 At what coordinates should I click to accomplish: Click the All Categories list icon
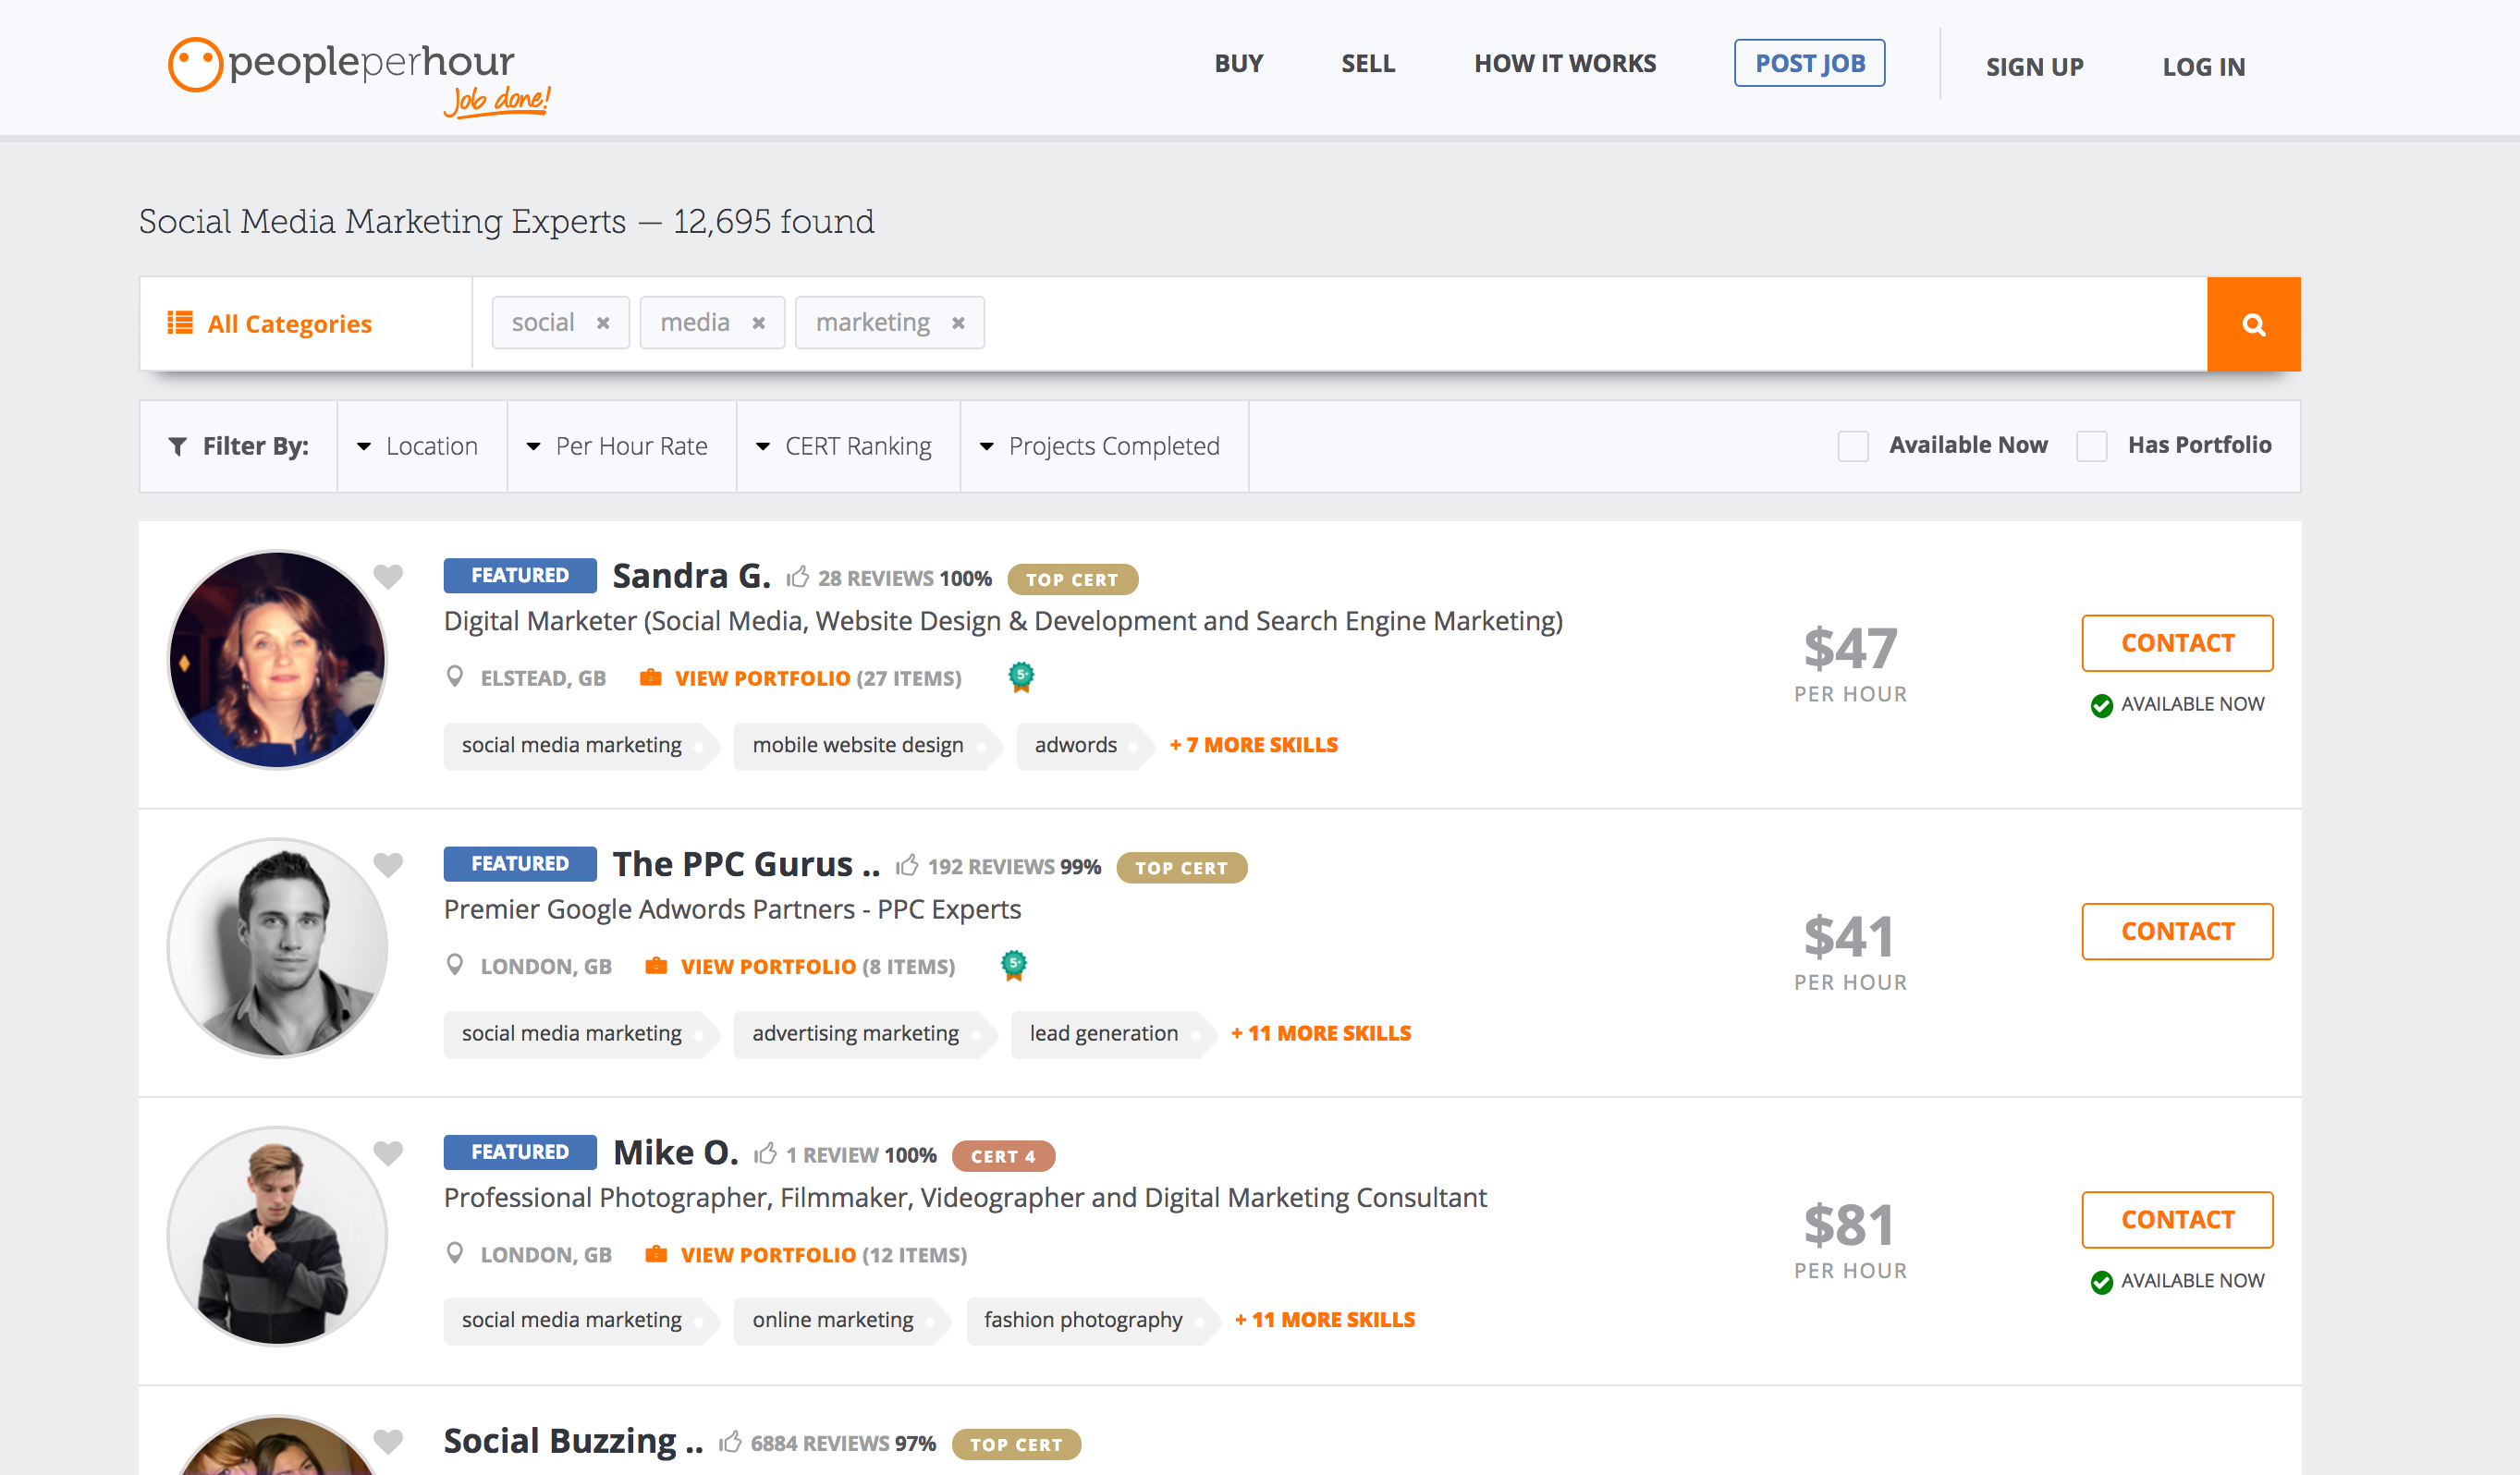tap(180, 323)
